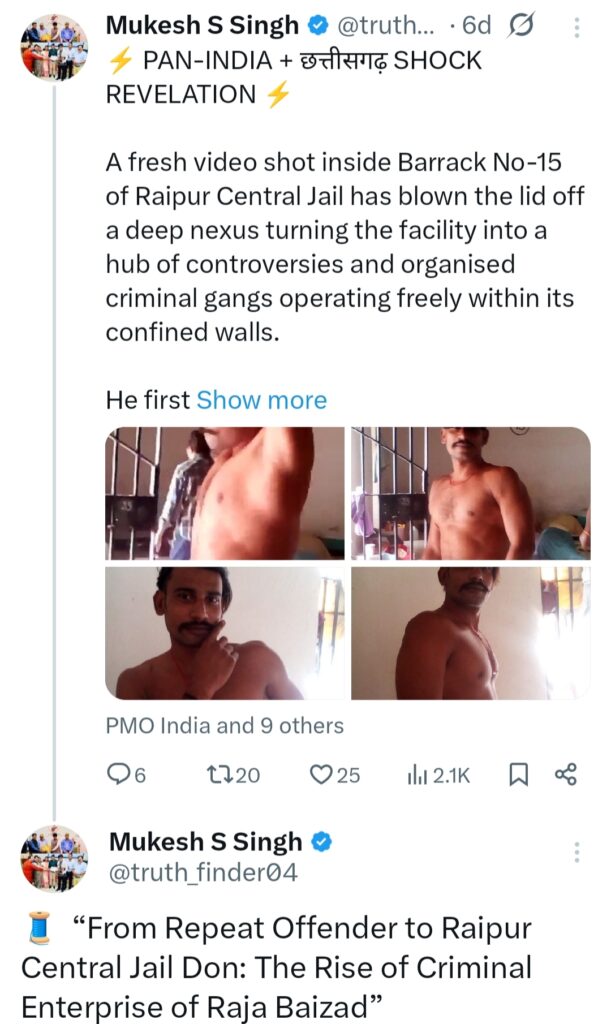The height and width of the screenshot is (1024, 611).
Task: Expand tweet text with Show more
Action: 261,400
